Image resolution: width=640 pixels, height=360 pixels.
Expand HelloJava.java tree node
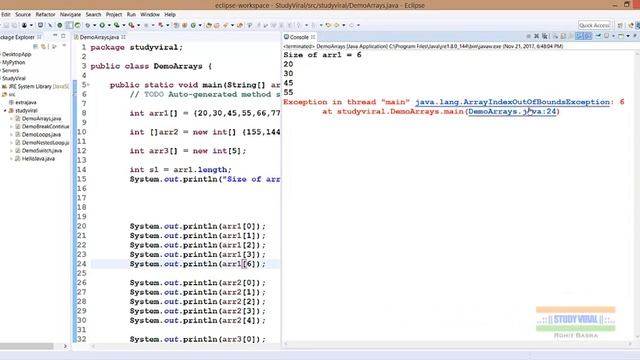[x=11, y=159]
